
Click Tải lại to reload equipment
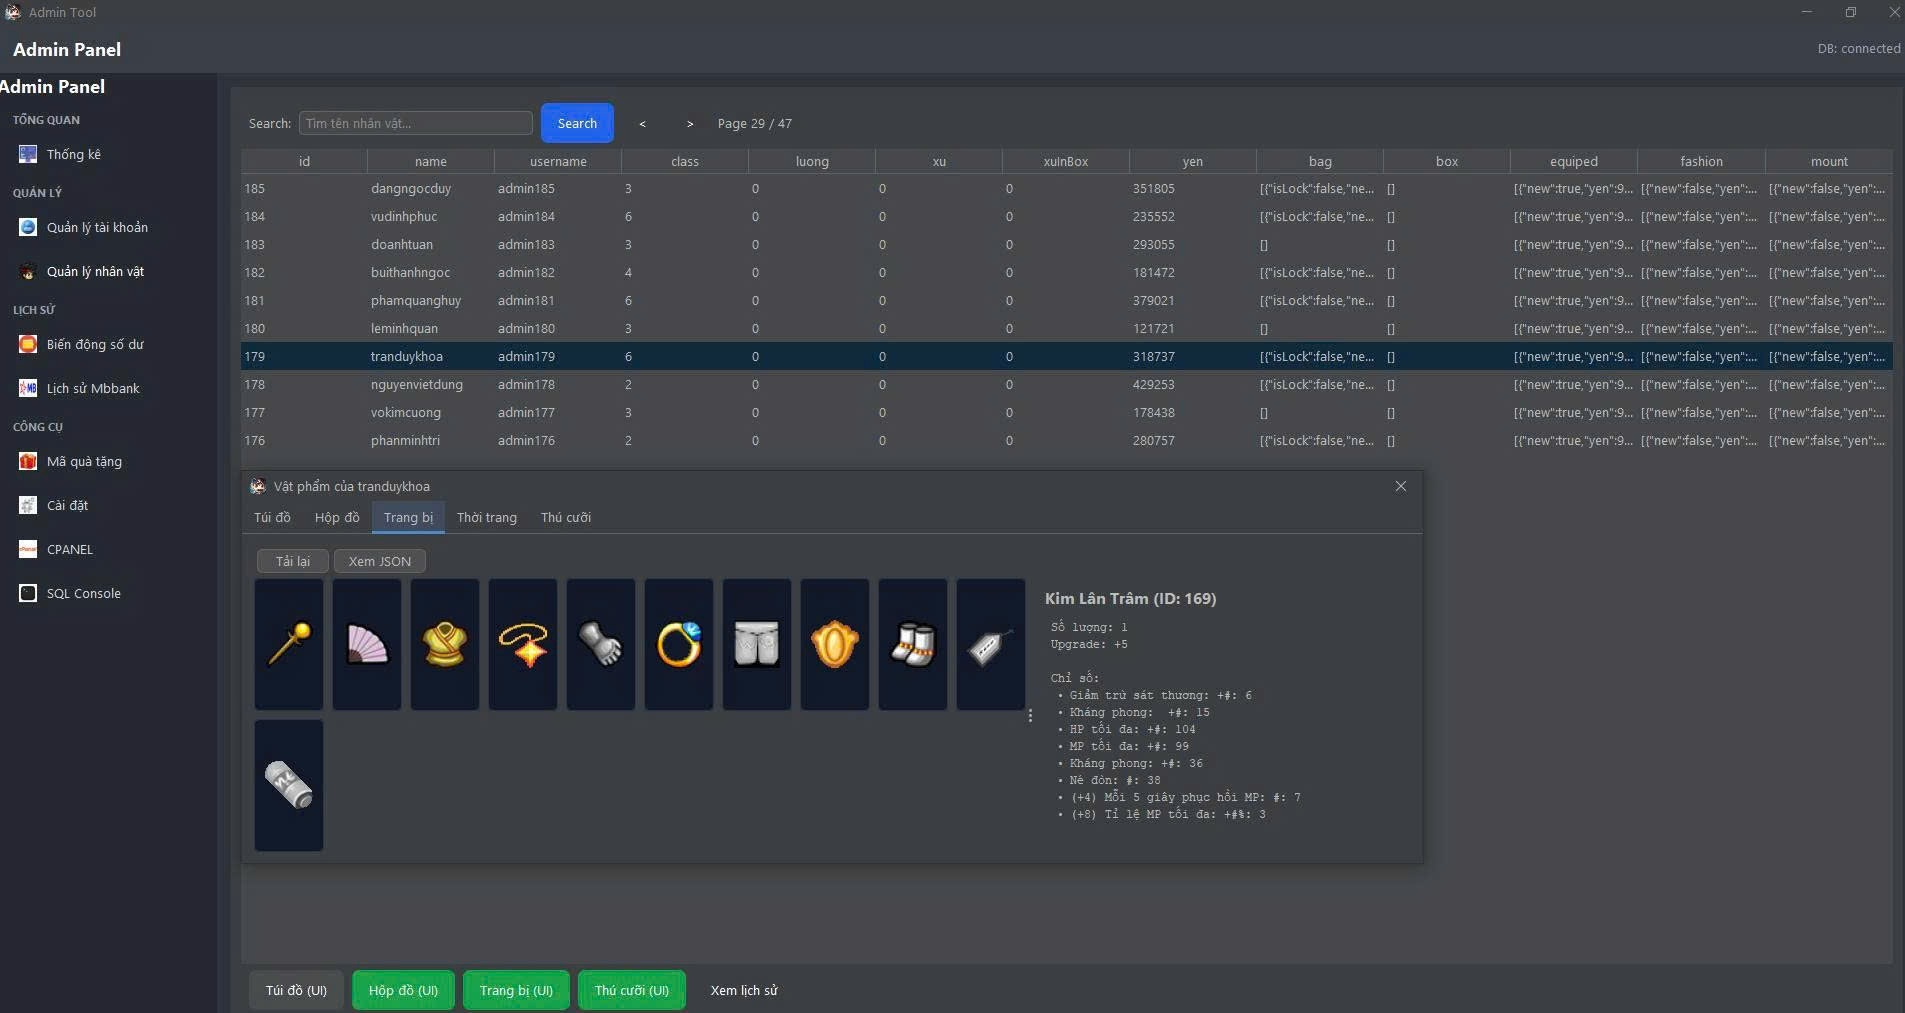tap(291, 561)
